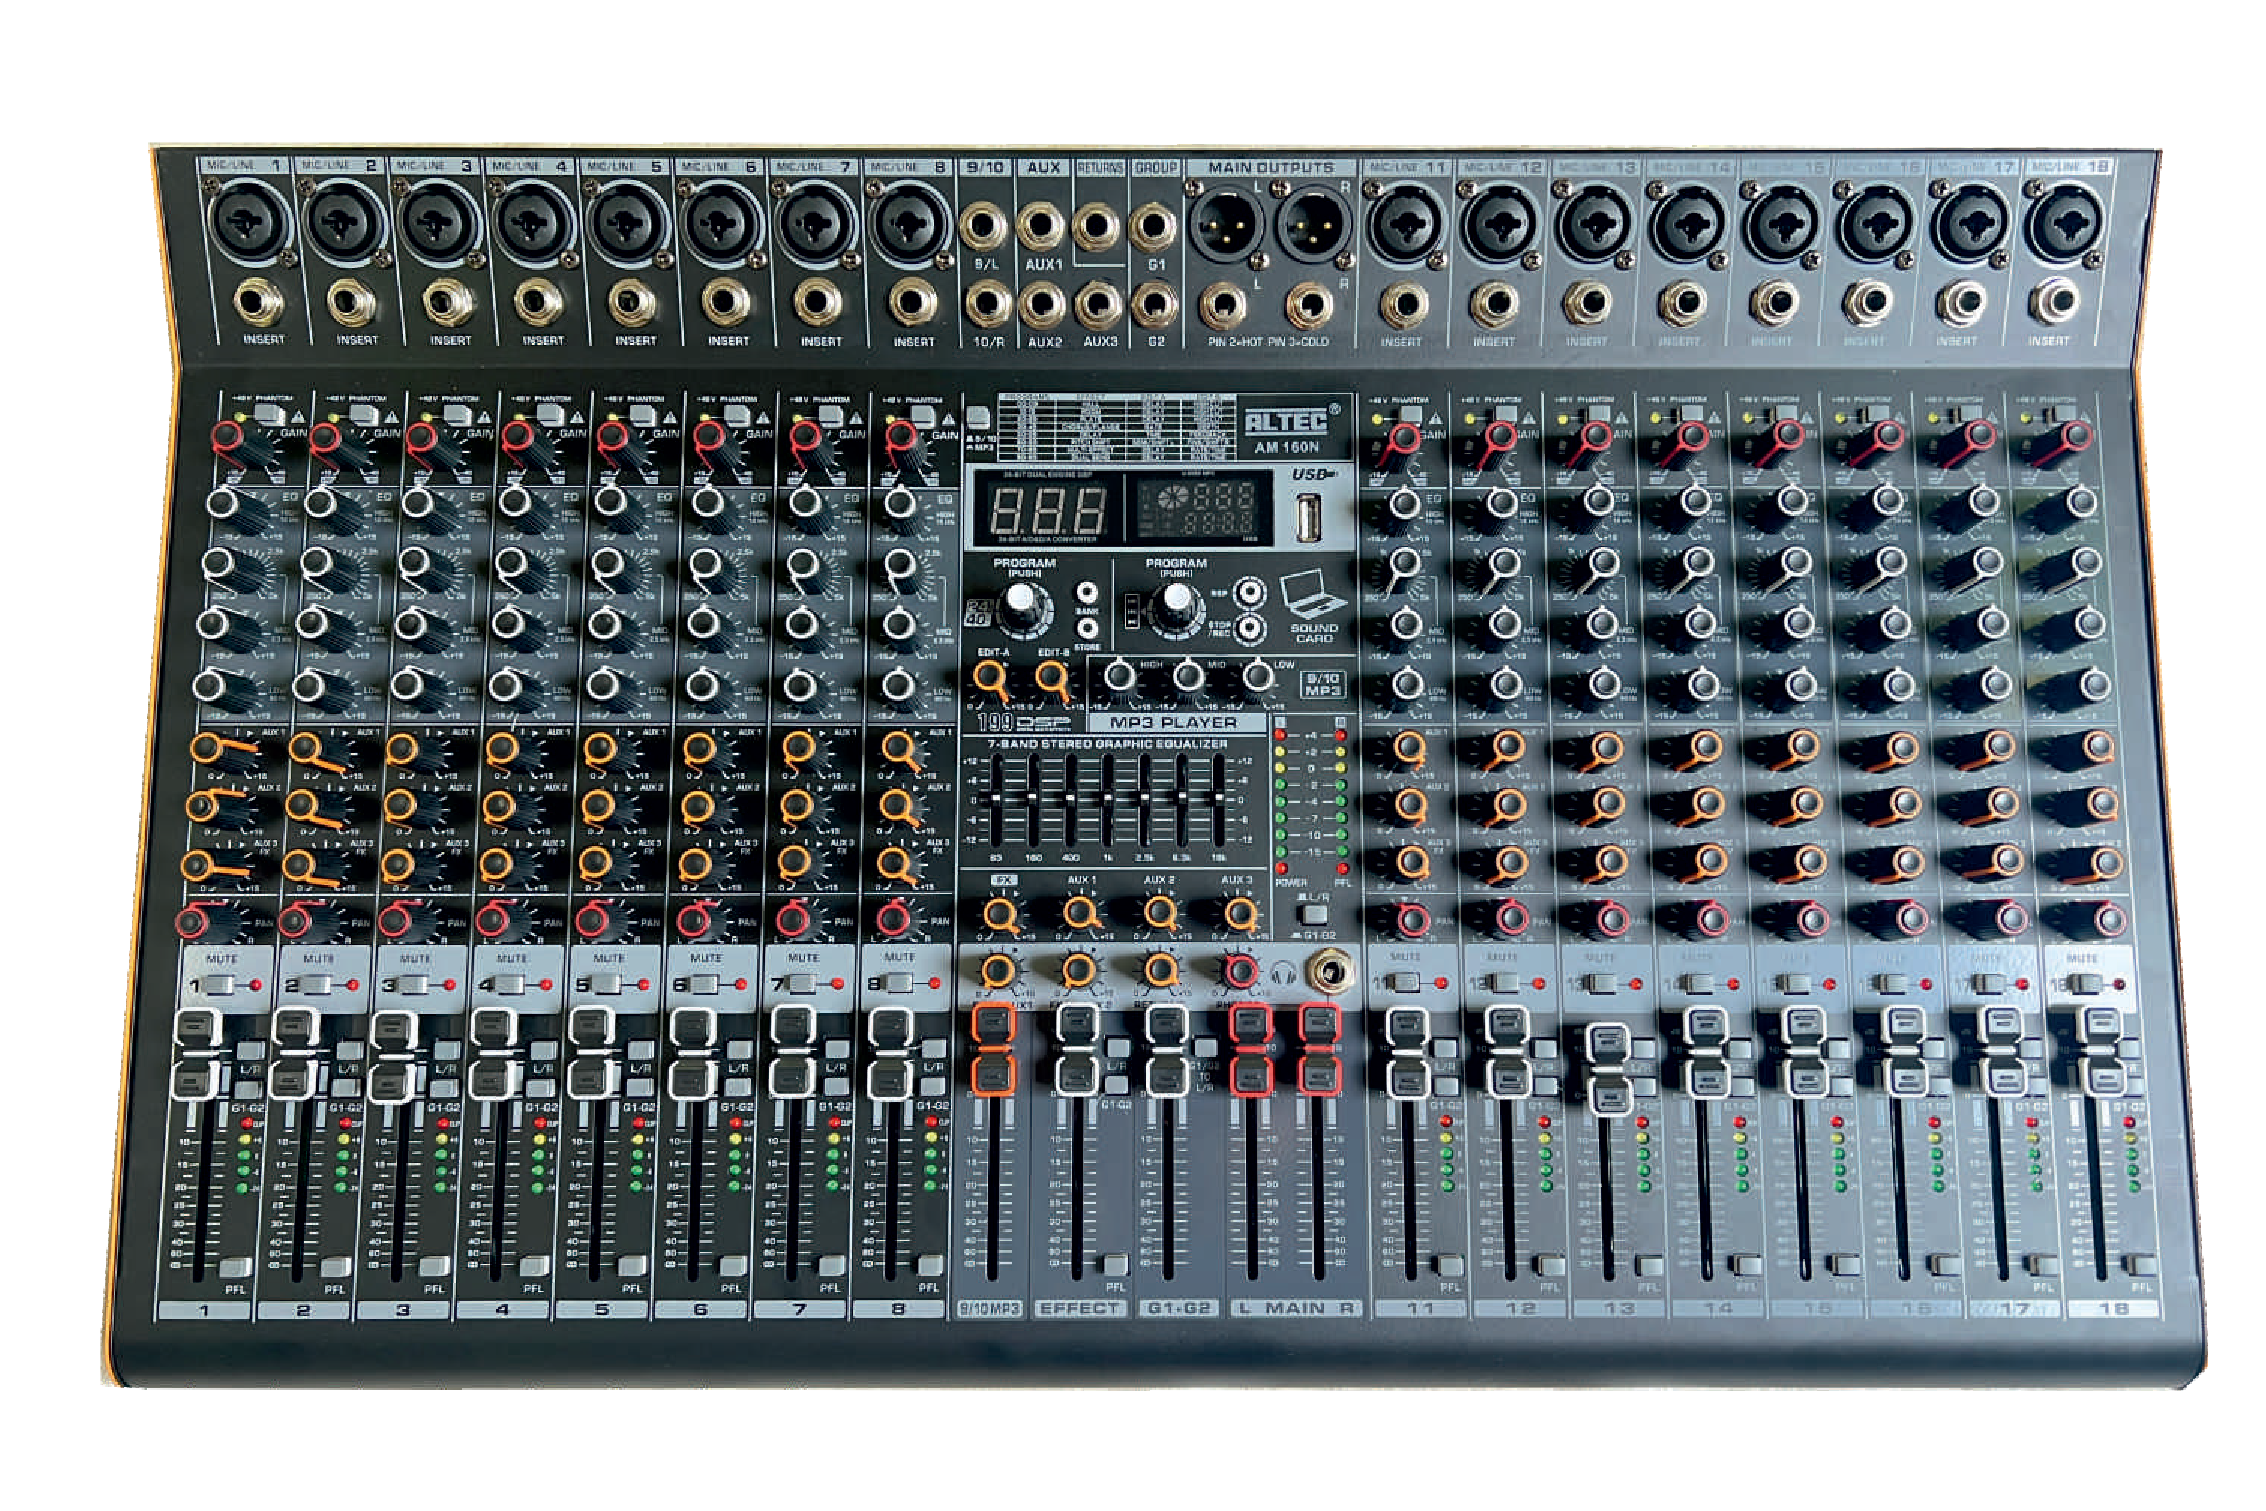Click the headphone jack beside headphones icon
The height and width of the screenshot is (1511, 2266).
1331,971
